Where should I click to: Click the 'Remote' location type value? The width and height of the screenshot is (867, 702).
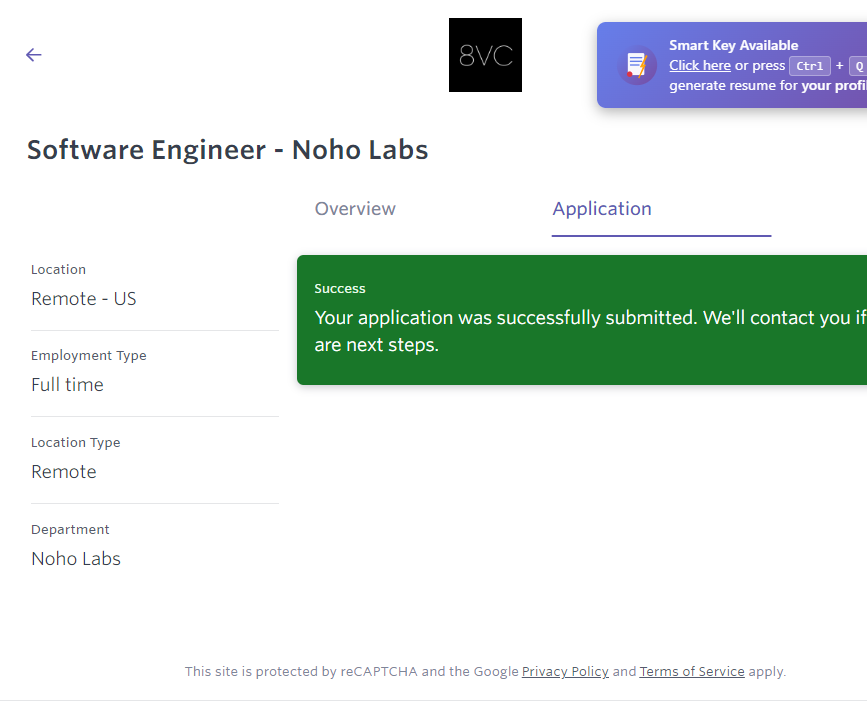tap(64, 472)
